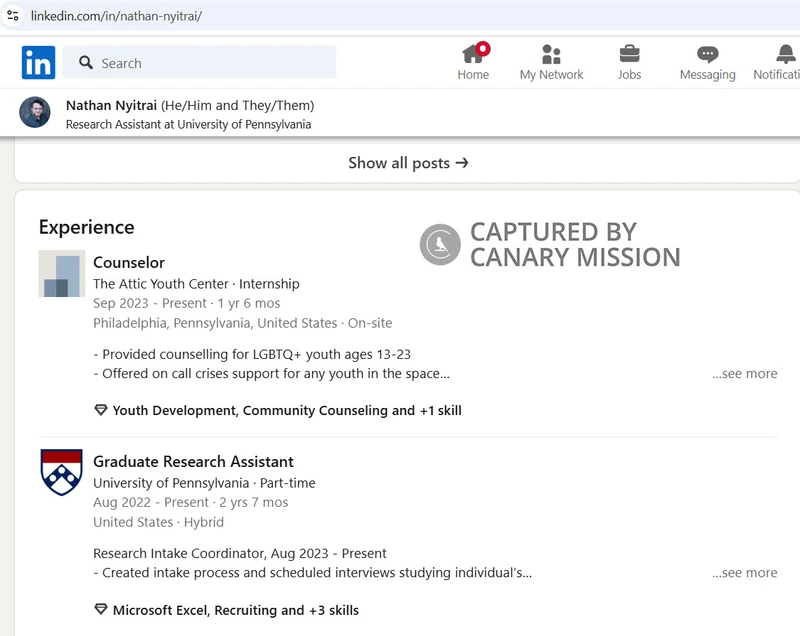Screen dimensions: 800x636
Task: Focus the LinkedIn Search field
Action: [199, 62]
